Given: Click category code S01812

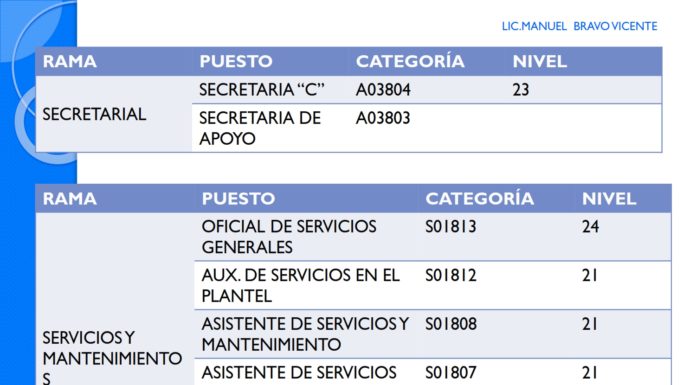Looking at the screenshot, I should coord(451,275).
